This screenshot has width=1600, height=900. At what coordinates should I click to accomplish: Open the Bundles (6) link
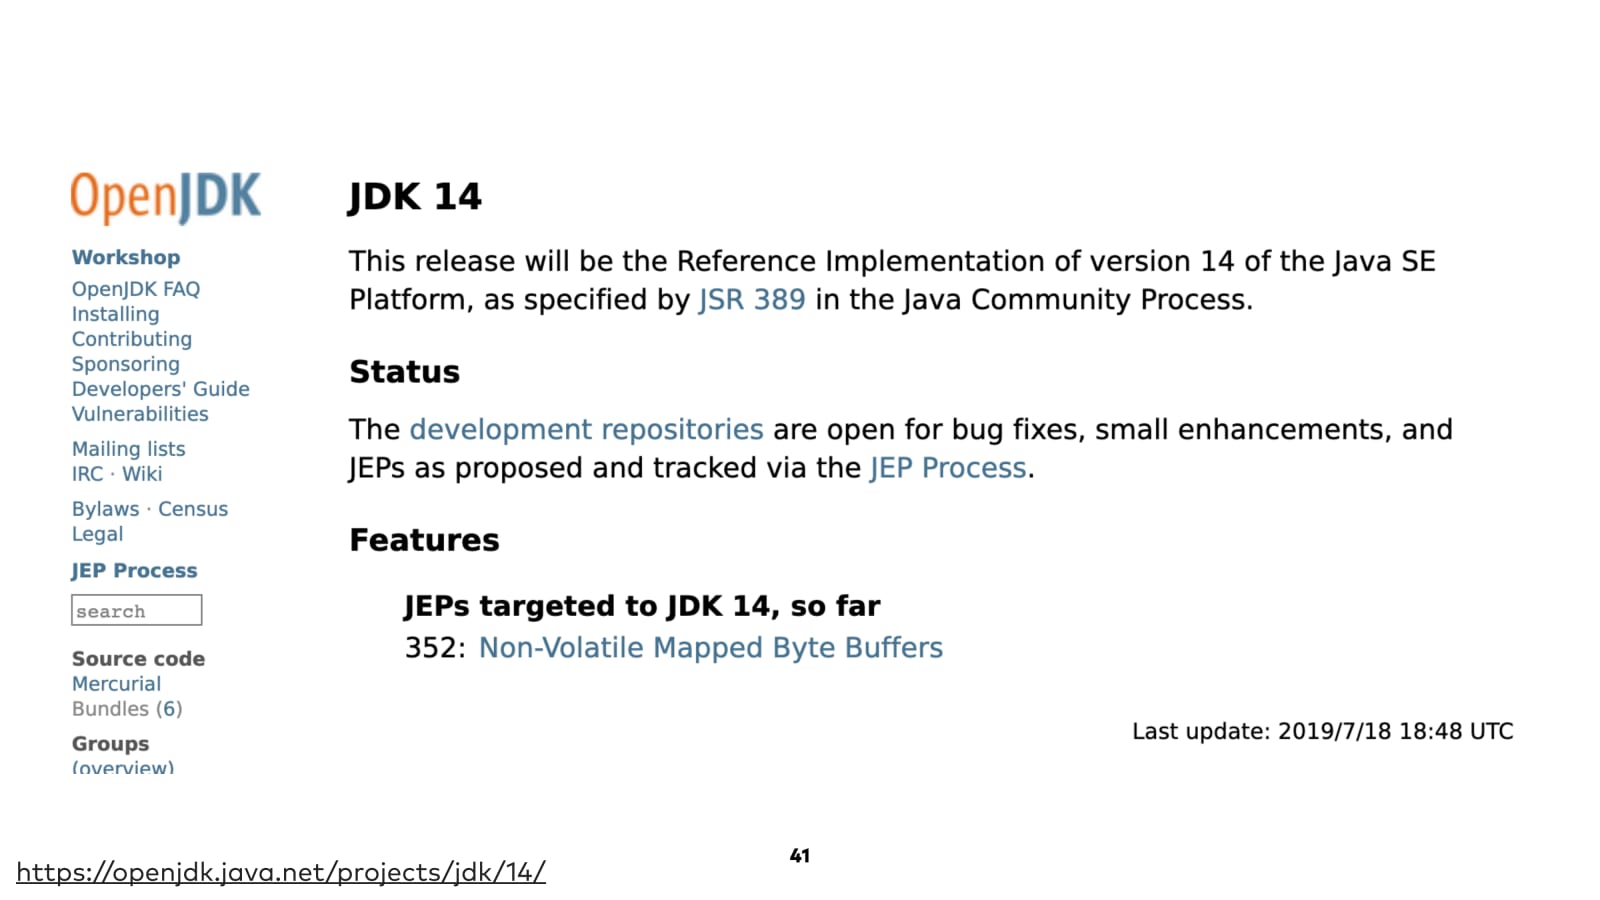click(x=127, y=709)
